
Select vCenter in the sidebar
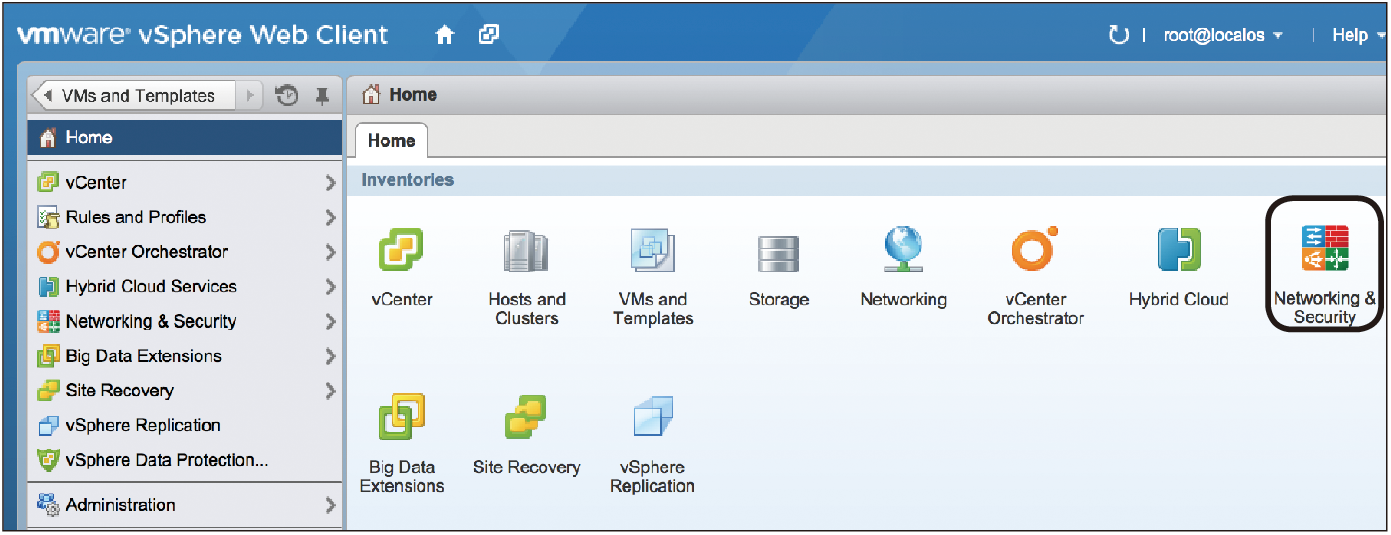coord(185,183)
